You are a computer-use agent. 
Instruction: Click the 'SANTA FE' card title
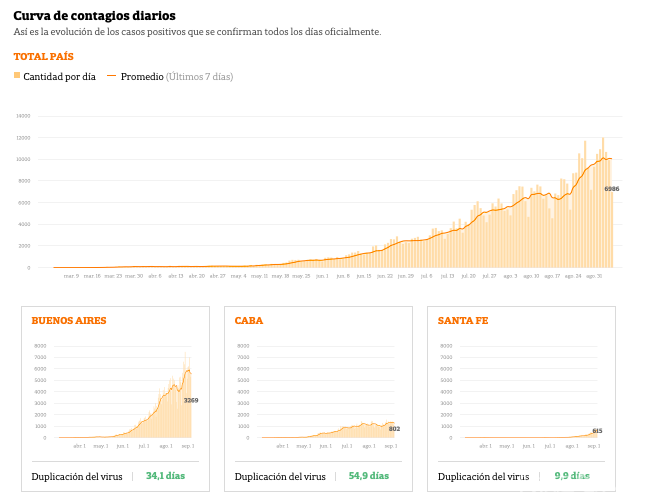463,321
